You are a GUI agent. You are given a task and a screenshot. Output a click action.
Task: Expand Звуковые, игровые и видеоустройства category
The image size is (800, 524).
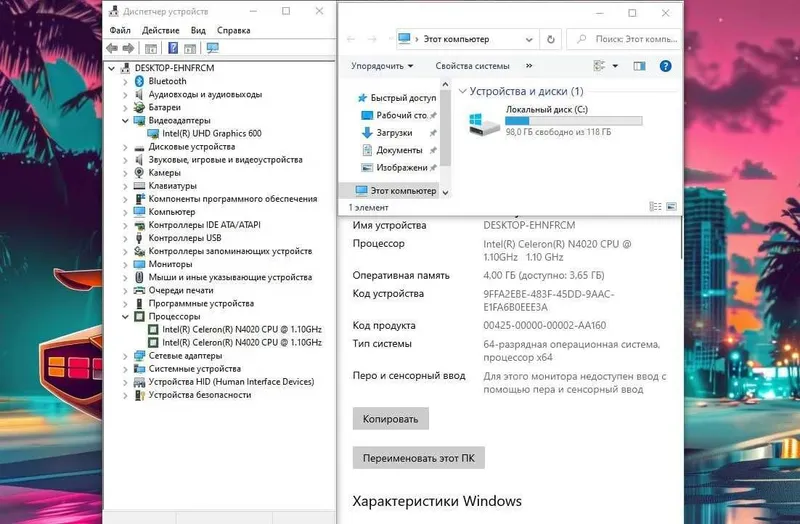pyautogui.click(x=125, y=160)
